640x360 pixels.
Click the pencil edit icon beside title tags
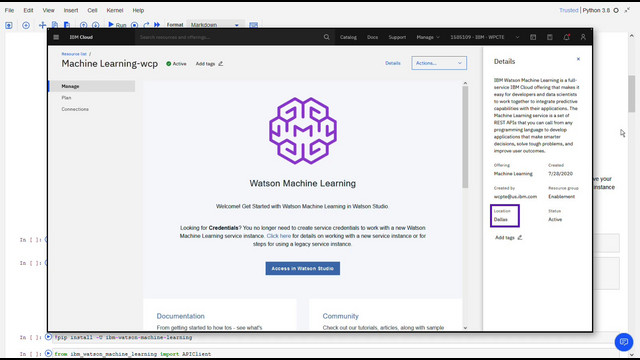(x=221, y=64)
